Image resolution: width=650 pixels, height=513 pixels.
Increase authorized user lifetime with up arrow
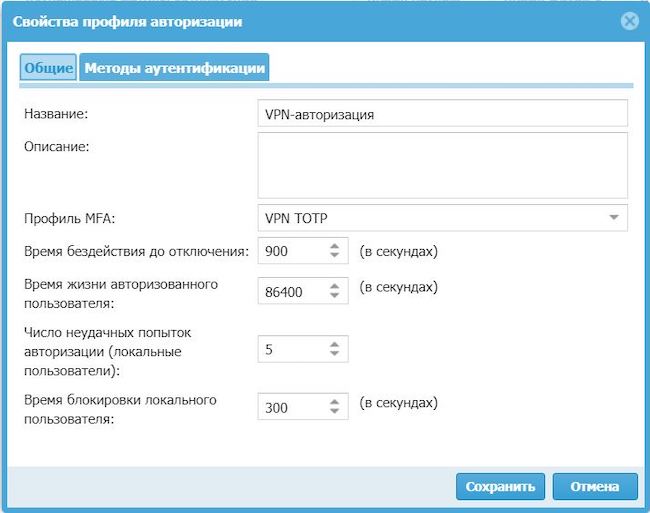335,286
